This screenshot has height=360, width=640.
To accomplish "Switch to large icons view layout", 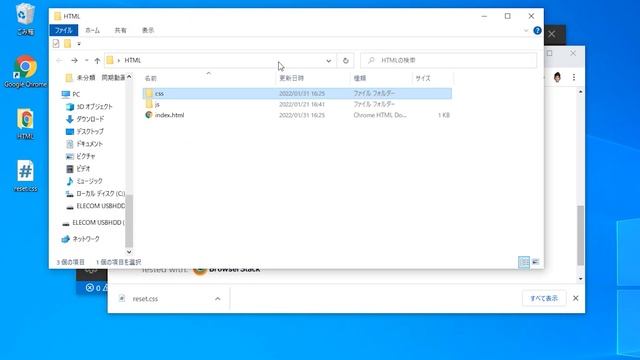I will click(x=536, y=262).
